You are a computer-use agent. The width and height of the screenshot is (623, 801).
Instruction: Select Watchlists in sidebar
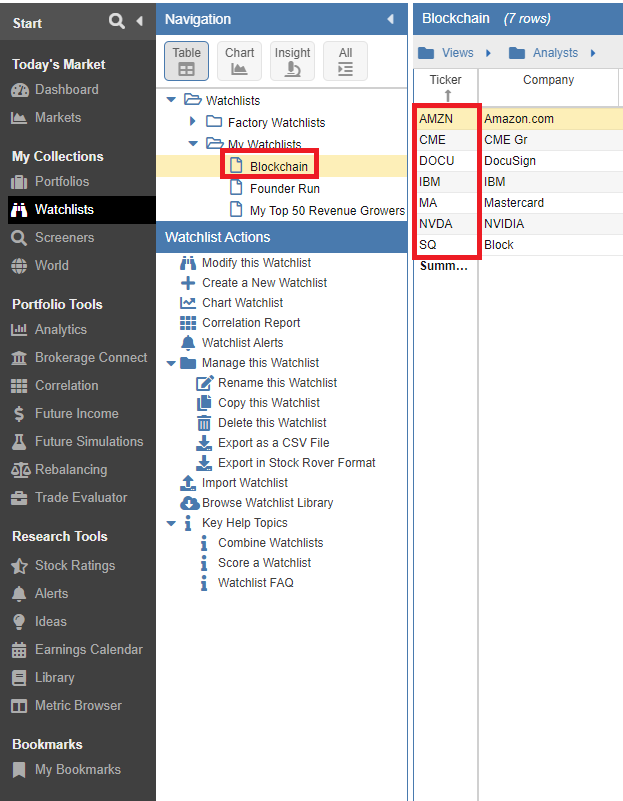coord(82,209)
